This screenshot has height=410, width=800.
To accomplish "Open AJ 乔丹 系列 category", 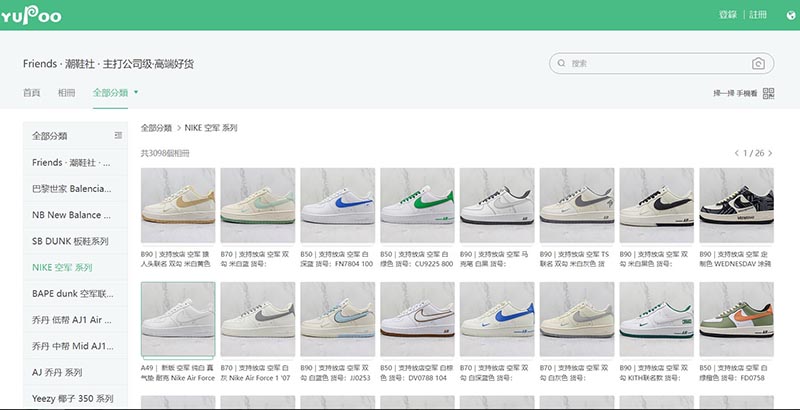I will pyautogui.click(x=75, y=372).
